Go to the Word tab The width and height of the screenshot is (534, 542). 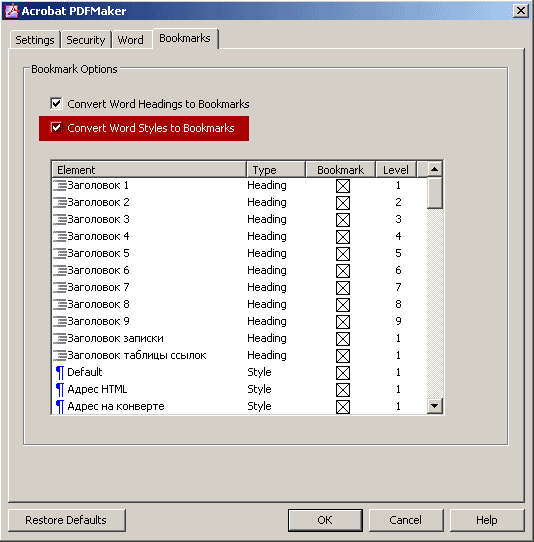click(131, 40)
